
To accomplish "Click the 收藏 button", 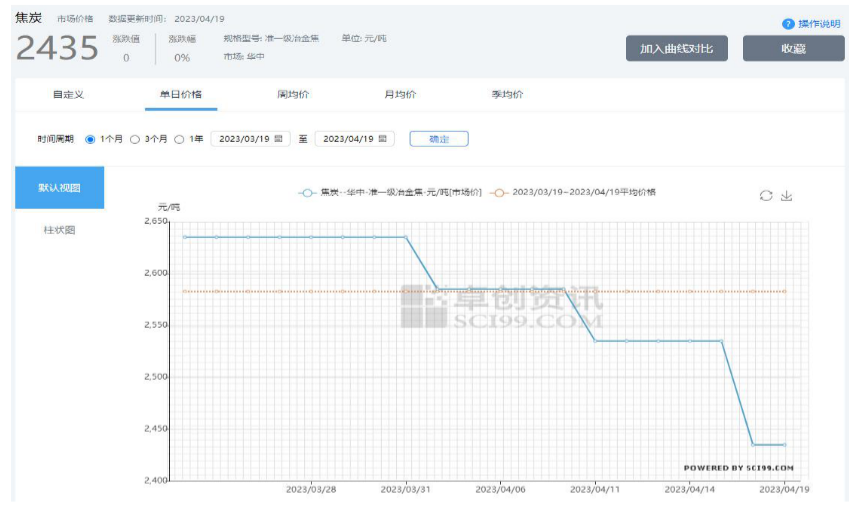I will click(x=793, y=48).
